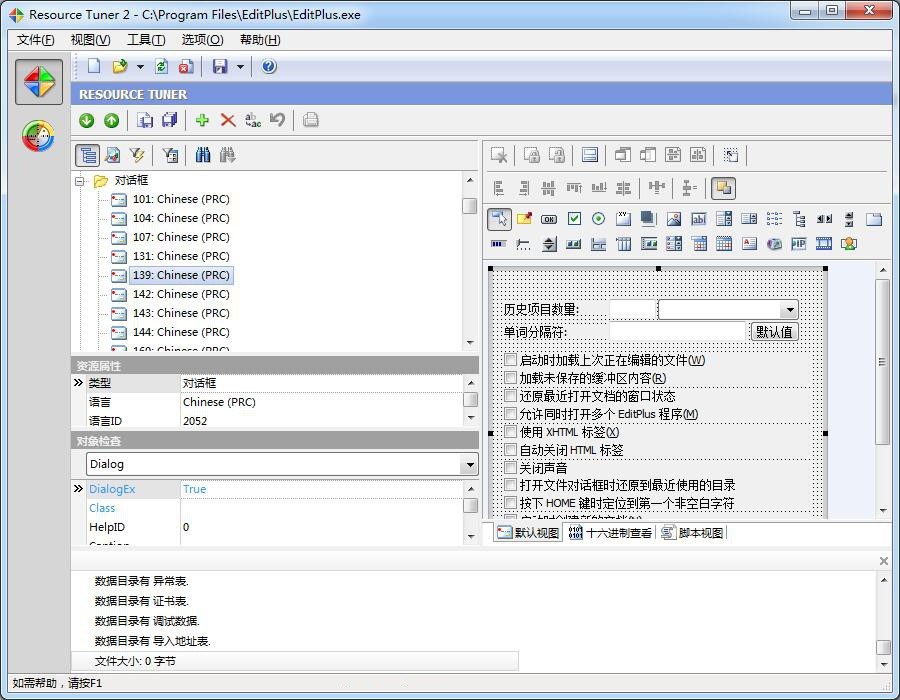Screen dimensions: 900x700
Task: Open the 历史项目数量 combo box dropdown
Action: coord(790,310)
